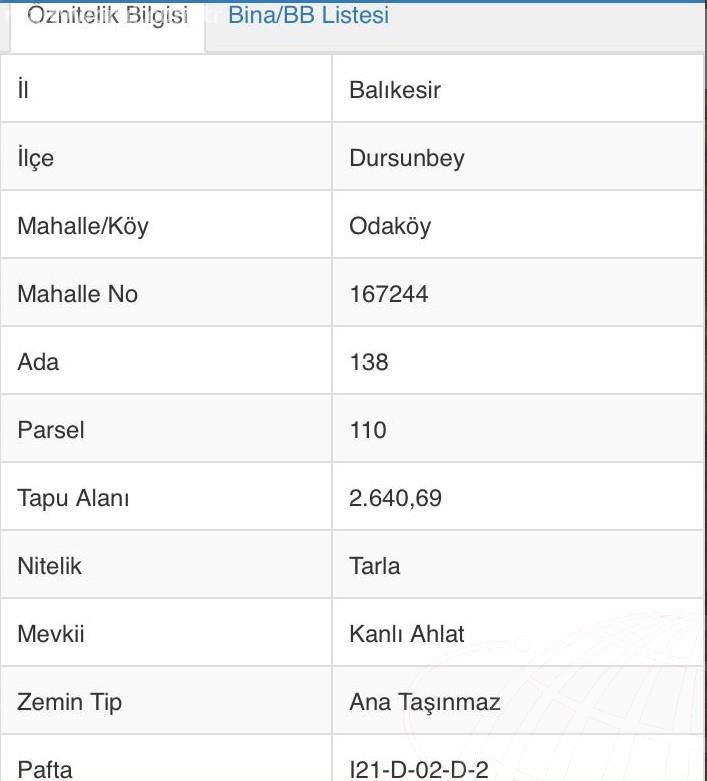
Task: Click the Balıkesir province value
Action: [395, 90]
